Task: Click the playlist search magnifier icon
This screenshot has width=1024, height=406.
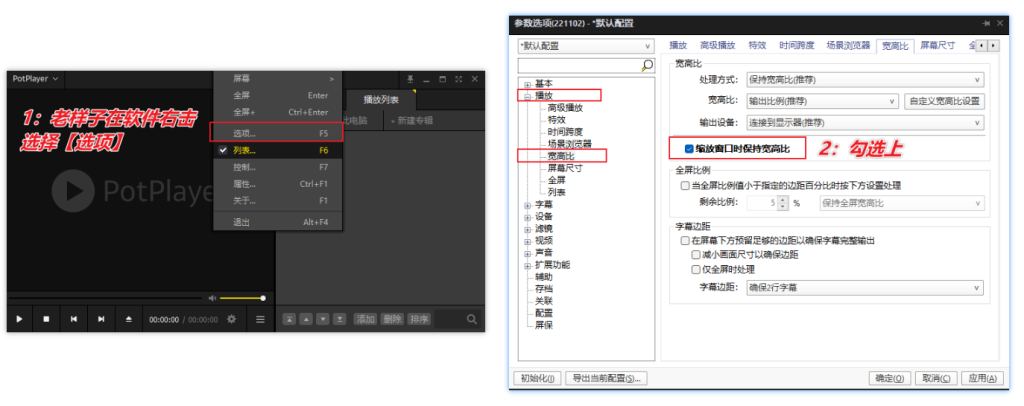Action: tap(472, 319)
